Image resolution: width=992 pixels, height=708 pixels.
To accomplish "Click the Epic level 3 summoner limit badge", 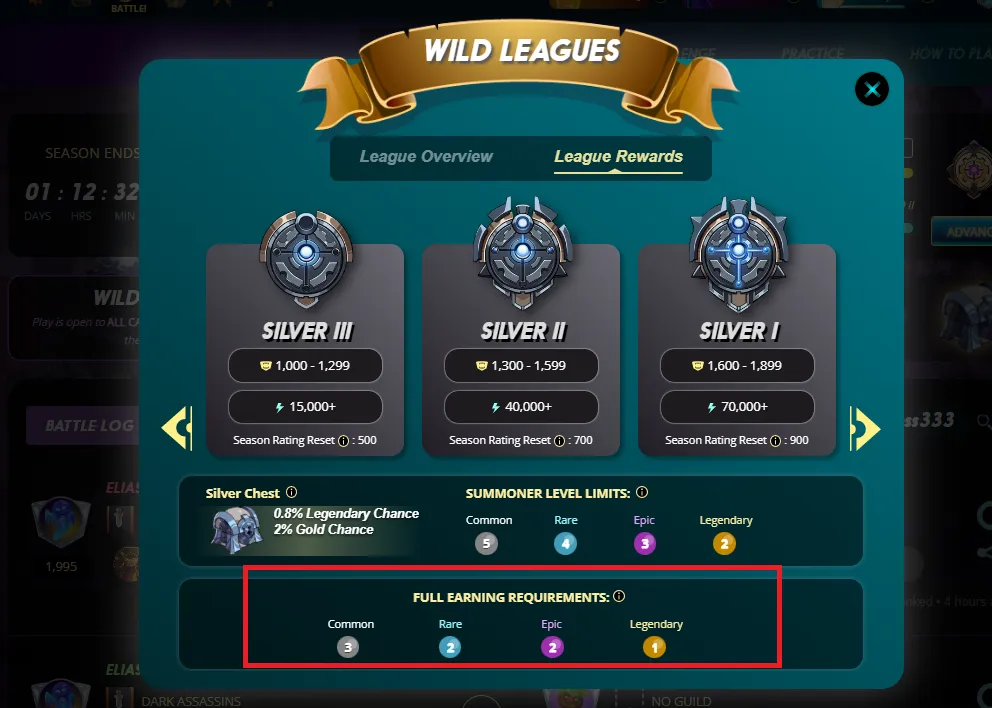I will pyautogui.click(x=645, y=543).
